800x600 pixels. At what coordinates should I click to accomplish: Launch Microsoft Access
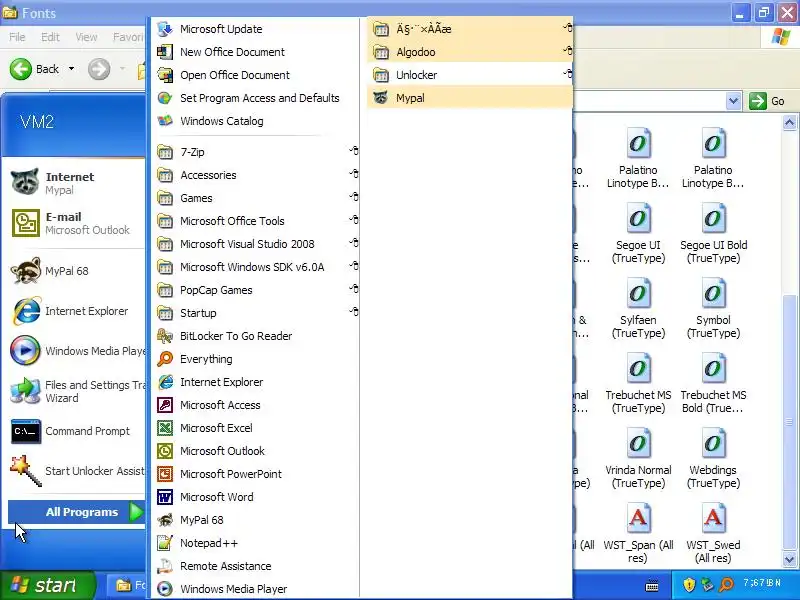pyautogui.click(x=256, y=405)
